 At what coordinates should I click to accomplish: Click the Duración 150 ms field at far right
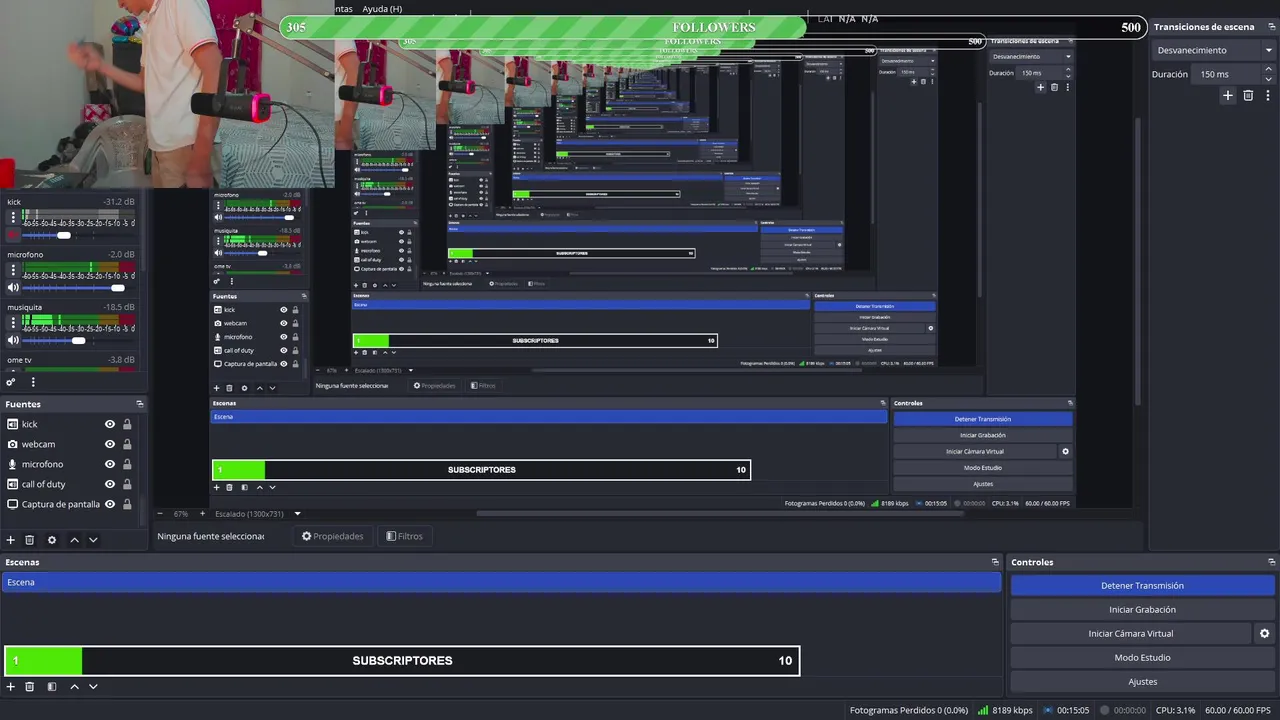click(x=1227, y=74)
